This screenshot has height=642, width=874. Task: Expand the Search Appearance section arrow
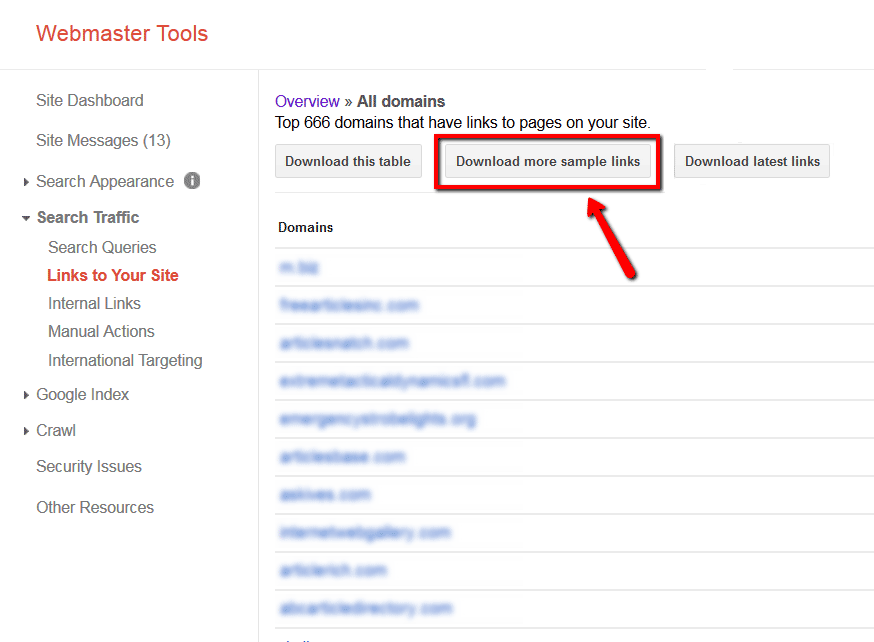coord(26,182)
